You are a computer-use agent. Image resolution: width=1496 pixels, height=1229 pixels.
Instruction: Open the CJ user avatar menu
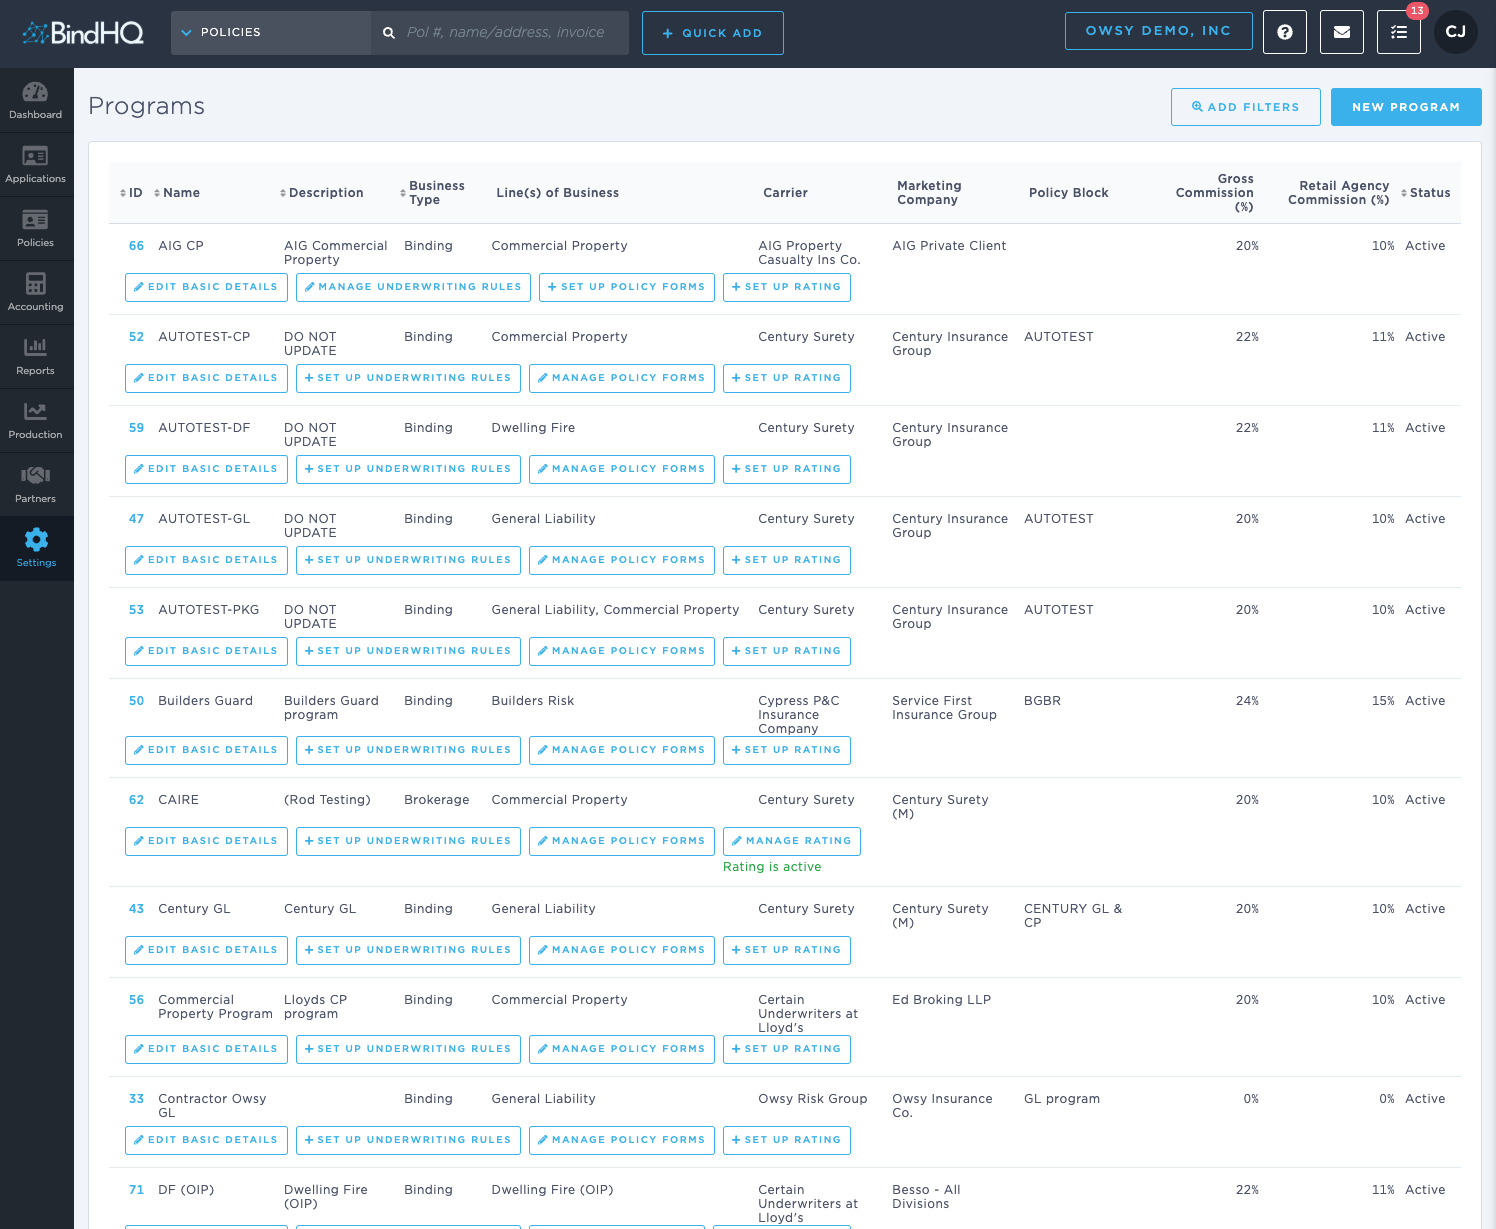(1456, 32)
